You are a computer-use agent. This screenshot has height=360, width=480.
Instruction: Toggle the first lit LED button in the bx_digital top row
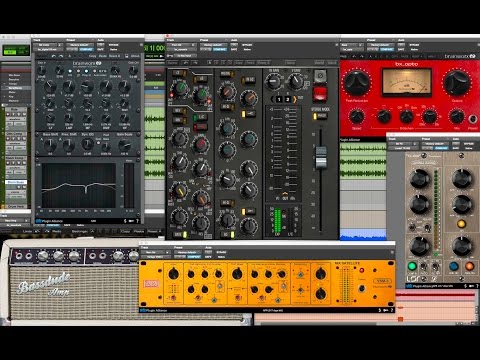click(x=70, y=71)
